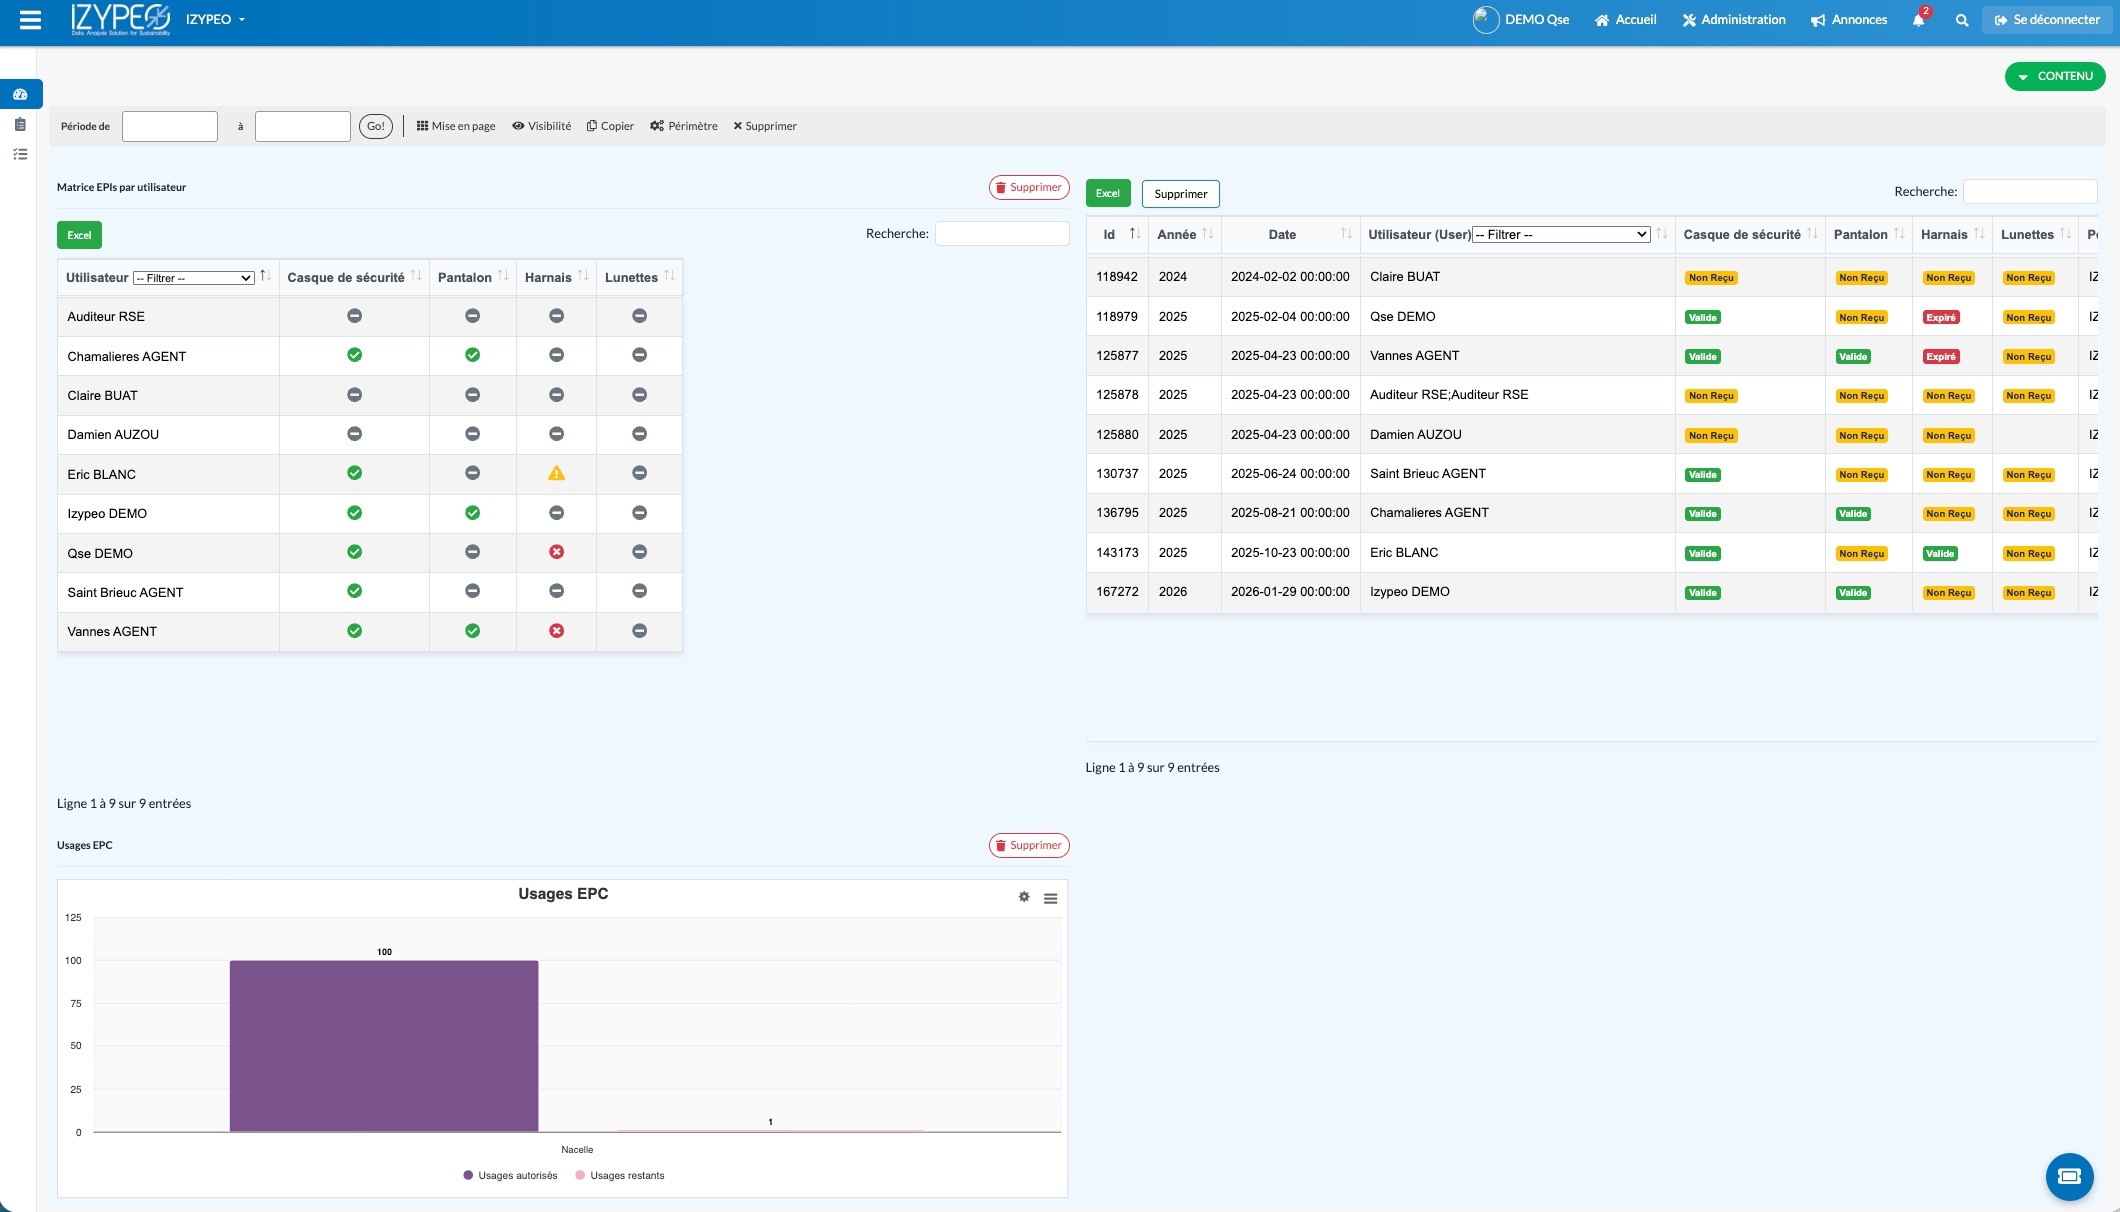This screenshot has height=1212, width=2120.
Task: Open the Utilisateur (User) filter dropdown
Action: click(x=1561, y=234)
